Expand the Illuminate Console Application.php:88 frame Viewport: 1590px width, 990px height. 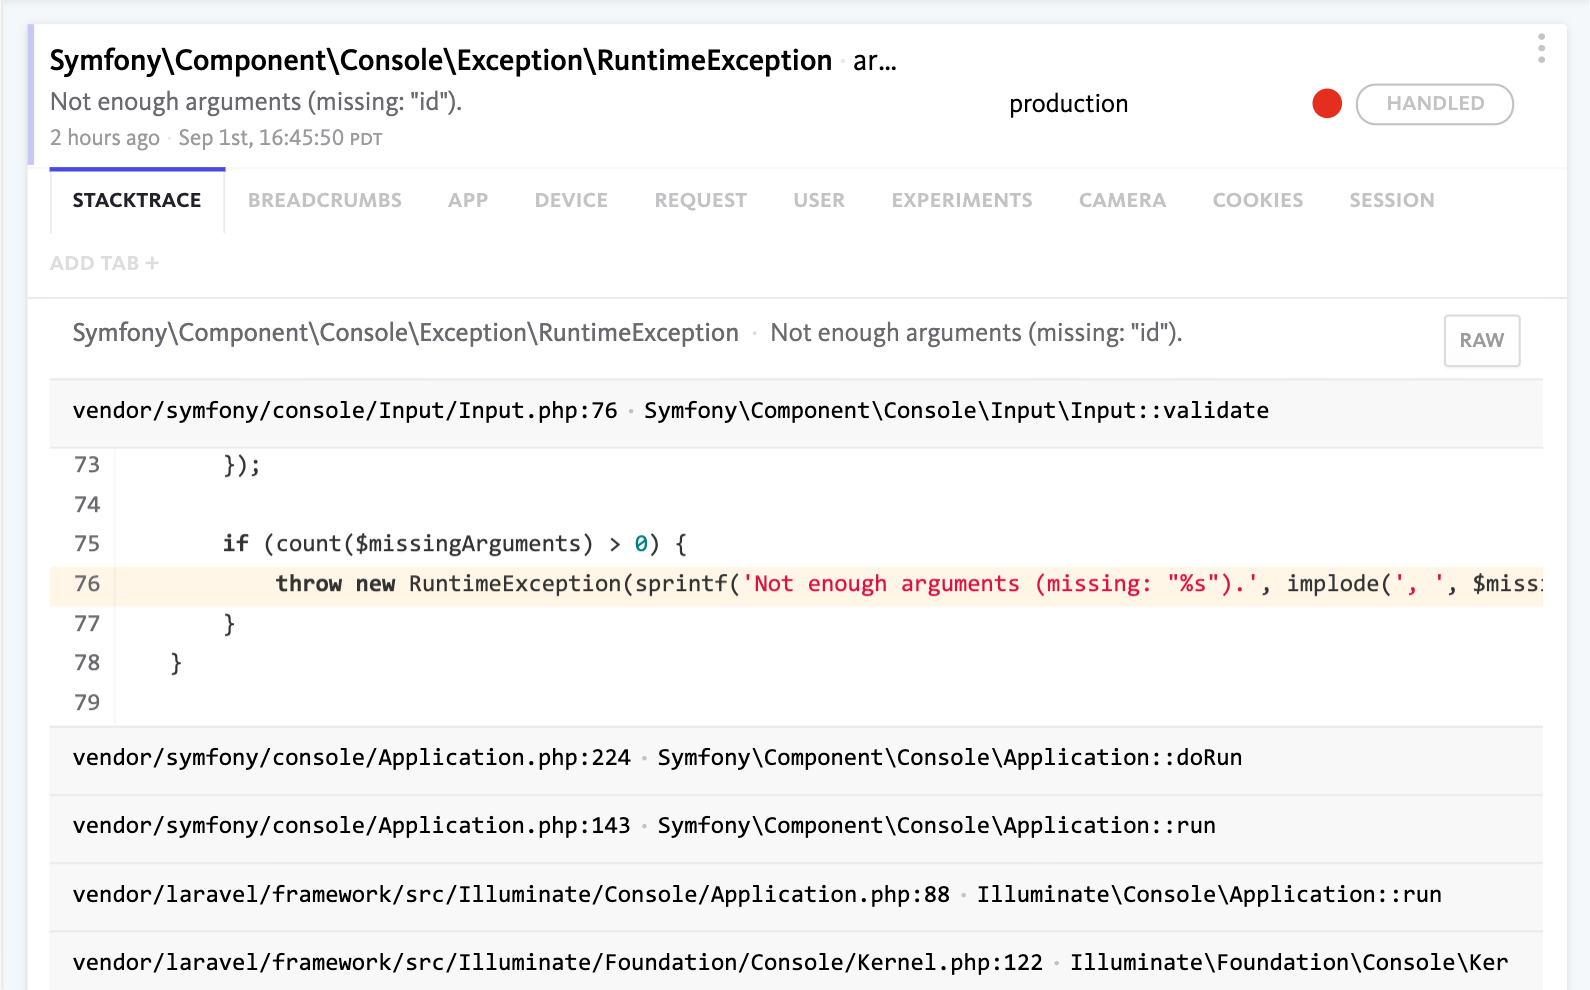point(796,896)
